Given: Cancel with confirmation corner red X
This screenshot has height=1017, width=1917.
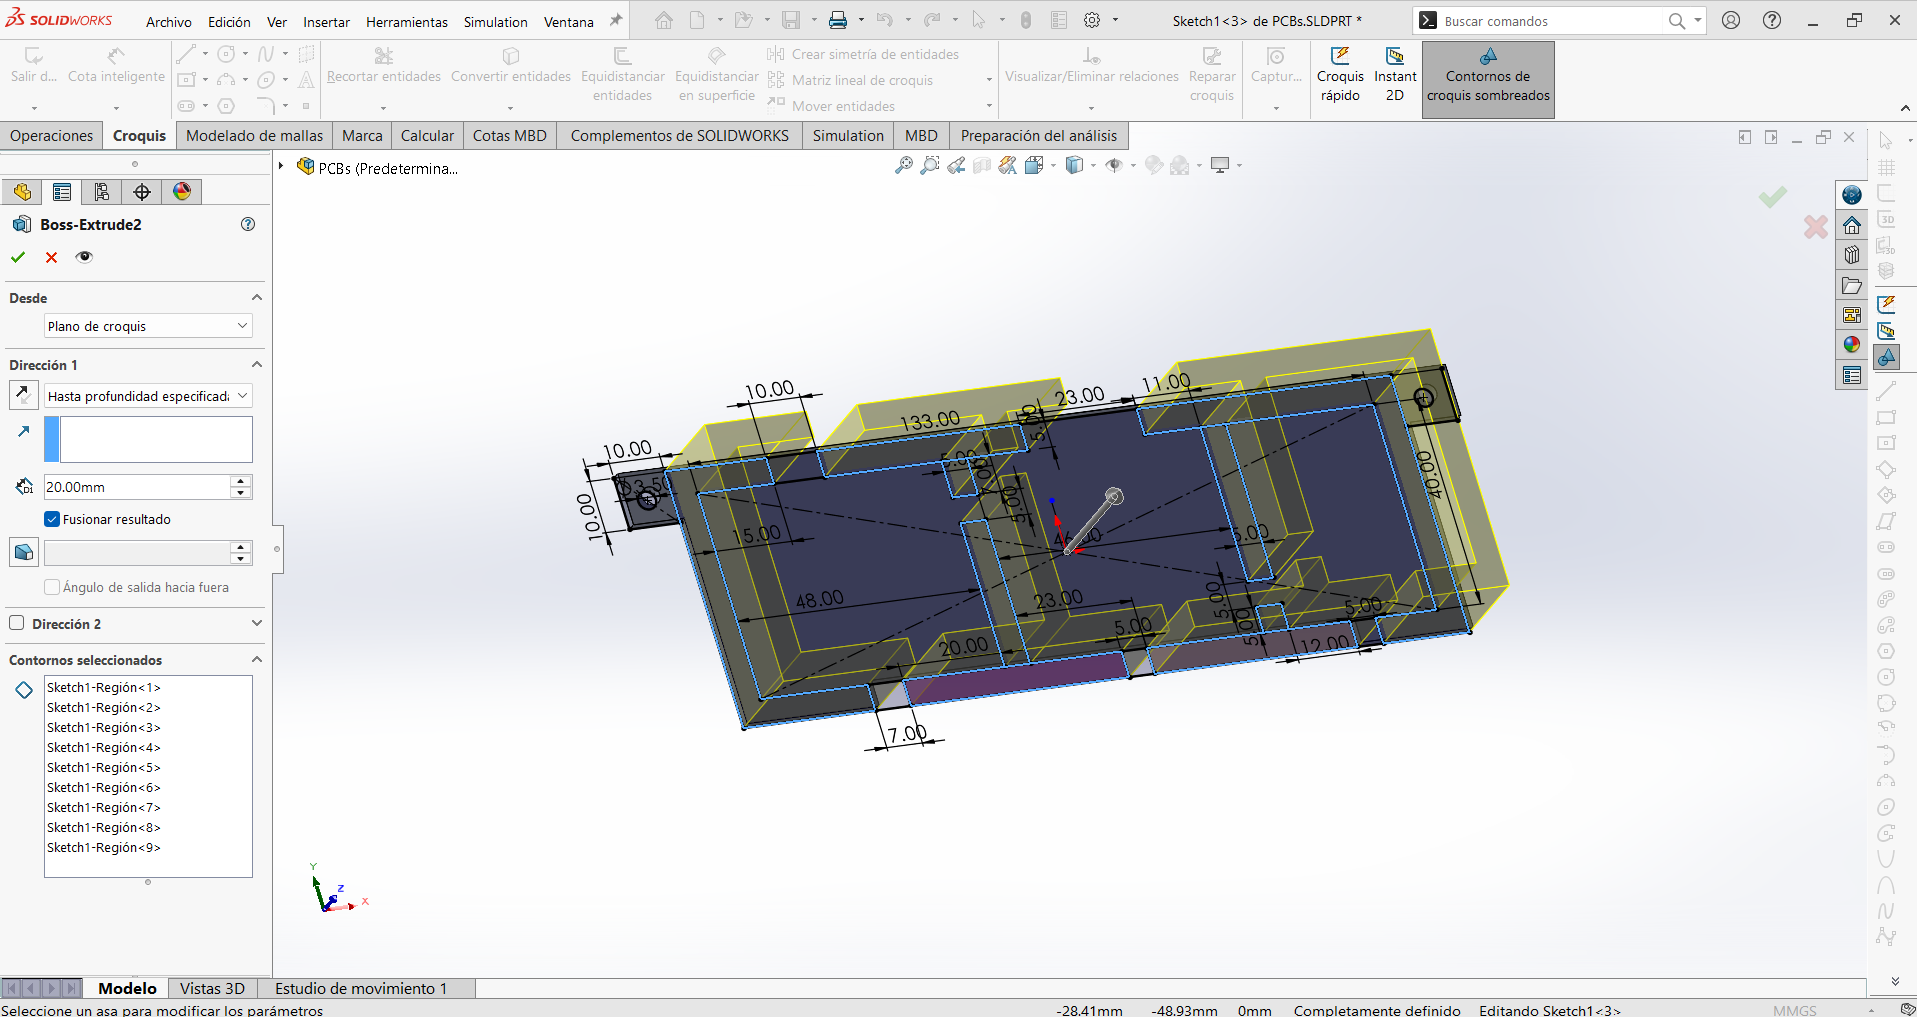Looking at the screenshot, I should [x=1816, y=227].
